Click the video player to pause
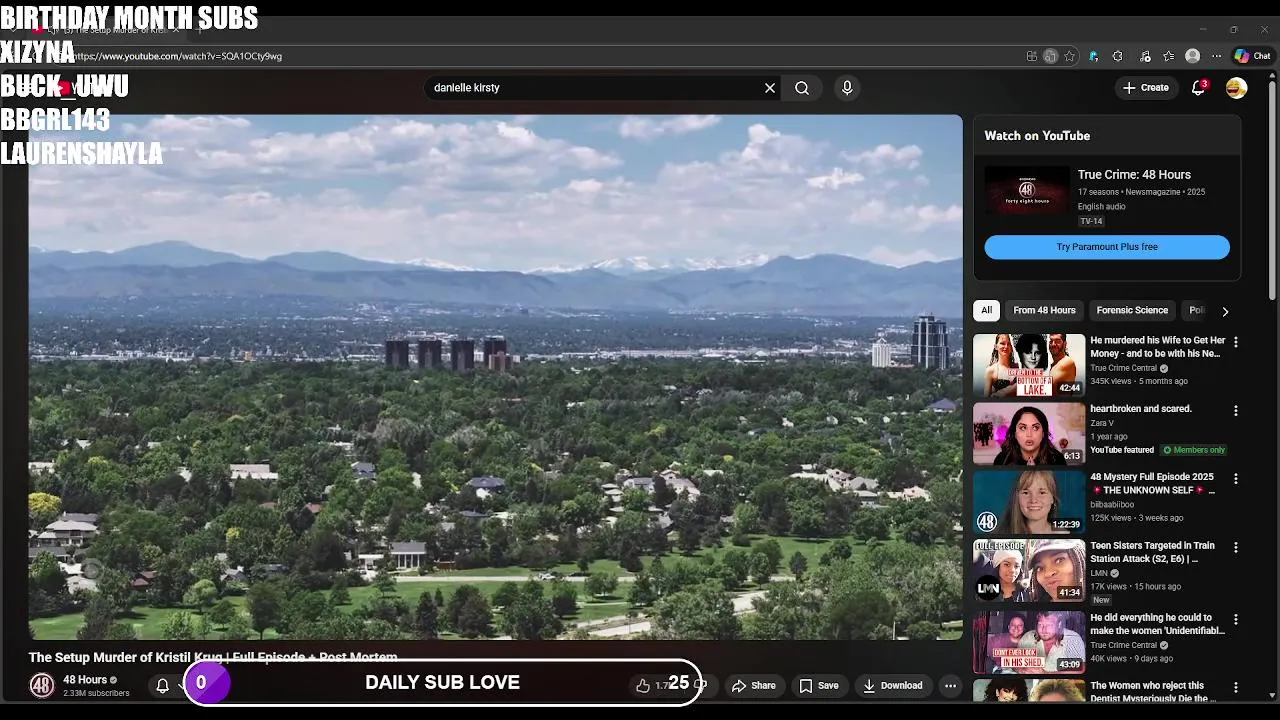The width and height of the screenshot is (1280, 720). 495,377
